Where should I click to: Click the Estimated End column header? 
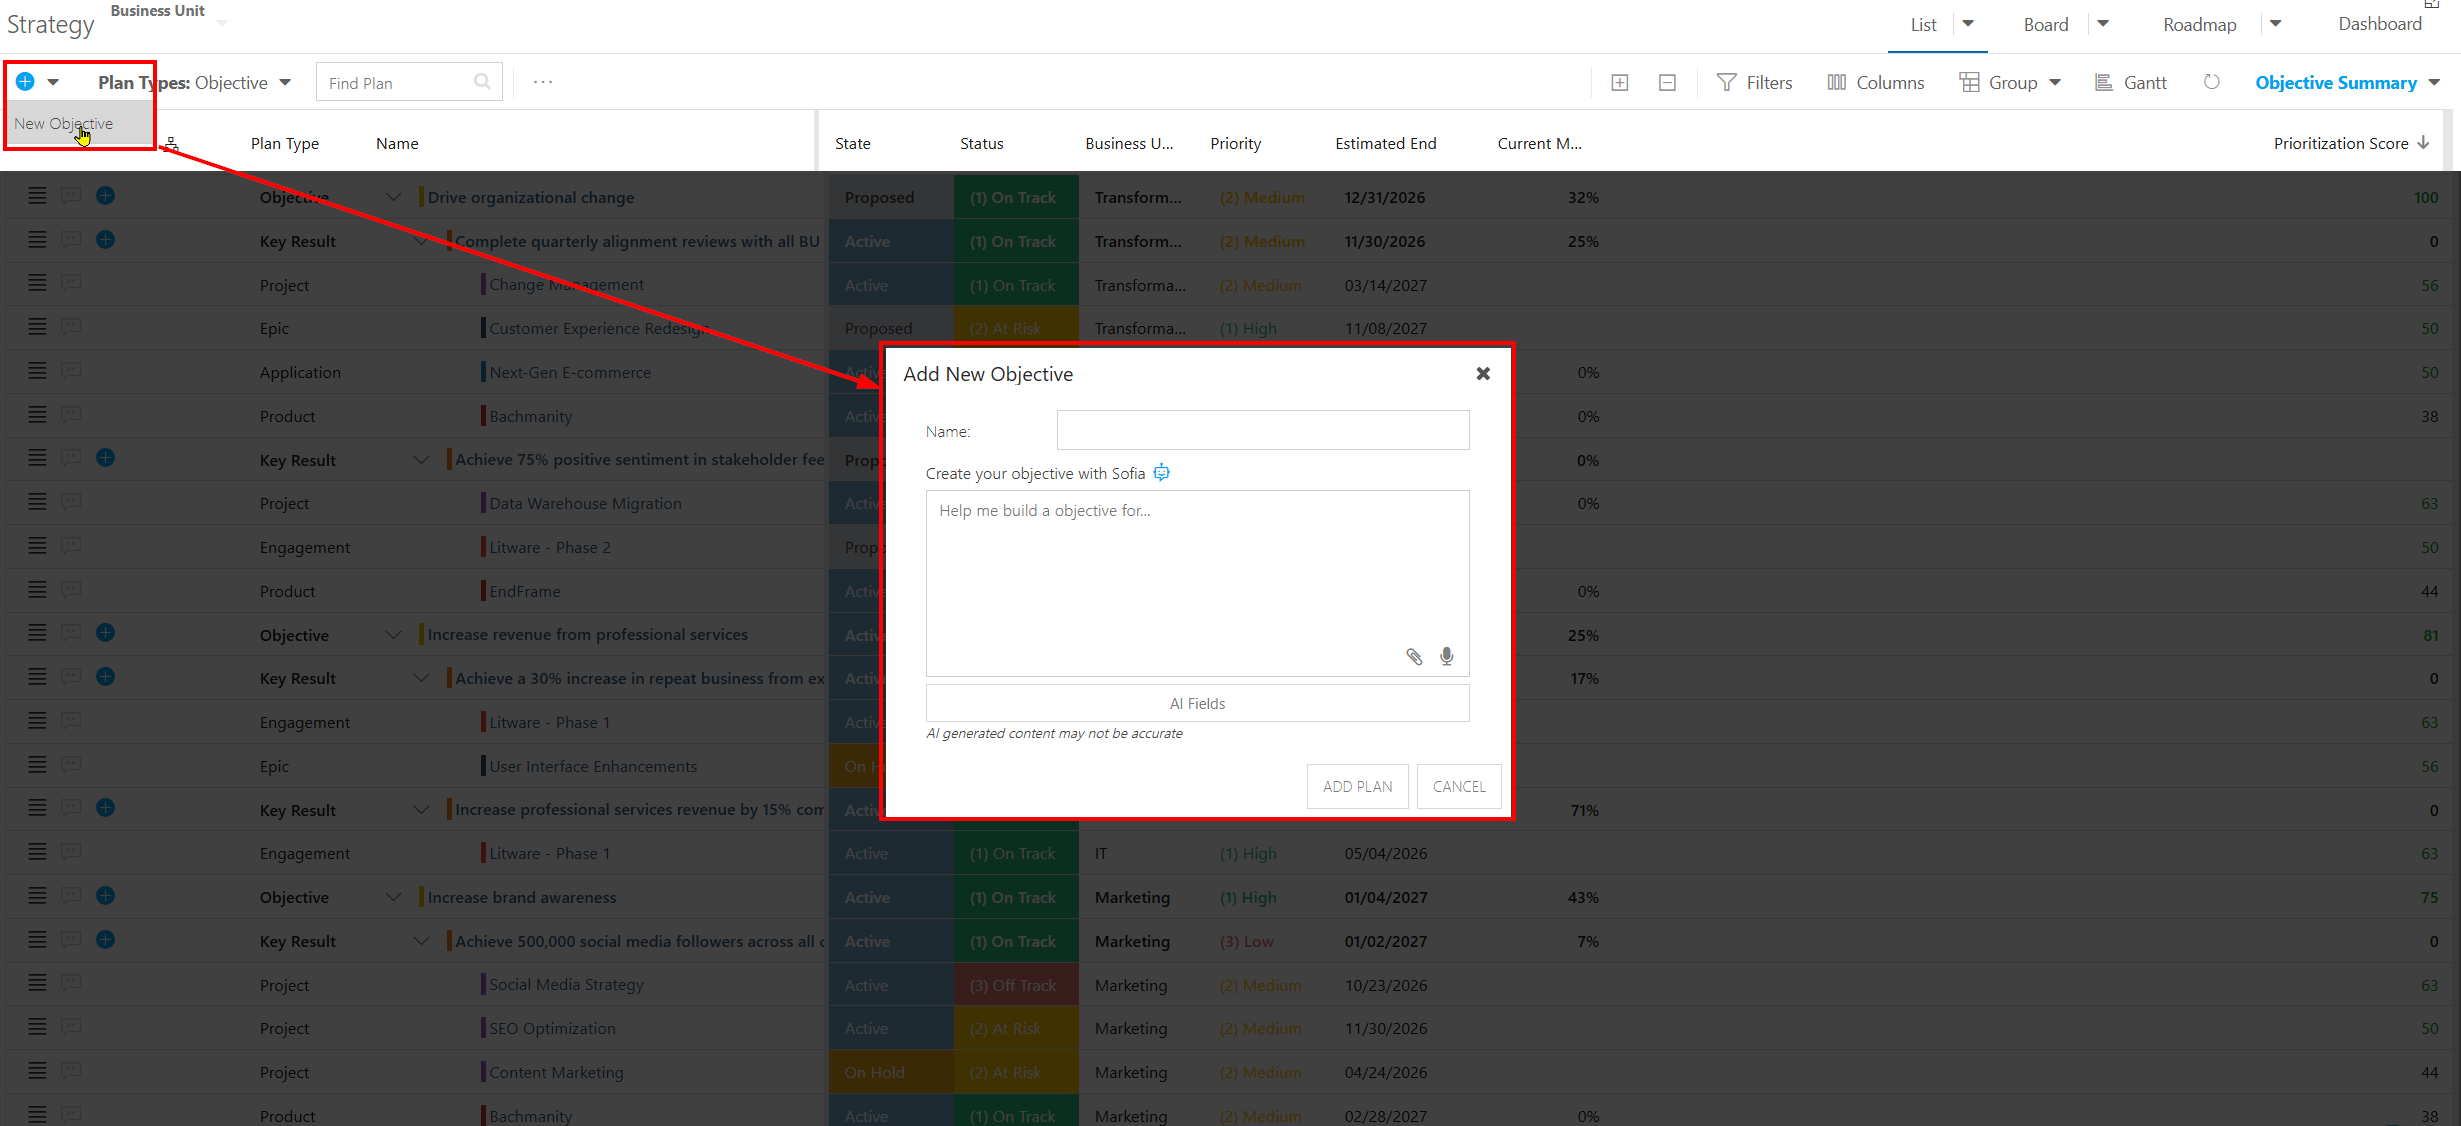point(1385,143)
